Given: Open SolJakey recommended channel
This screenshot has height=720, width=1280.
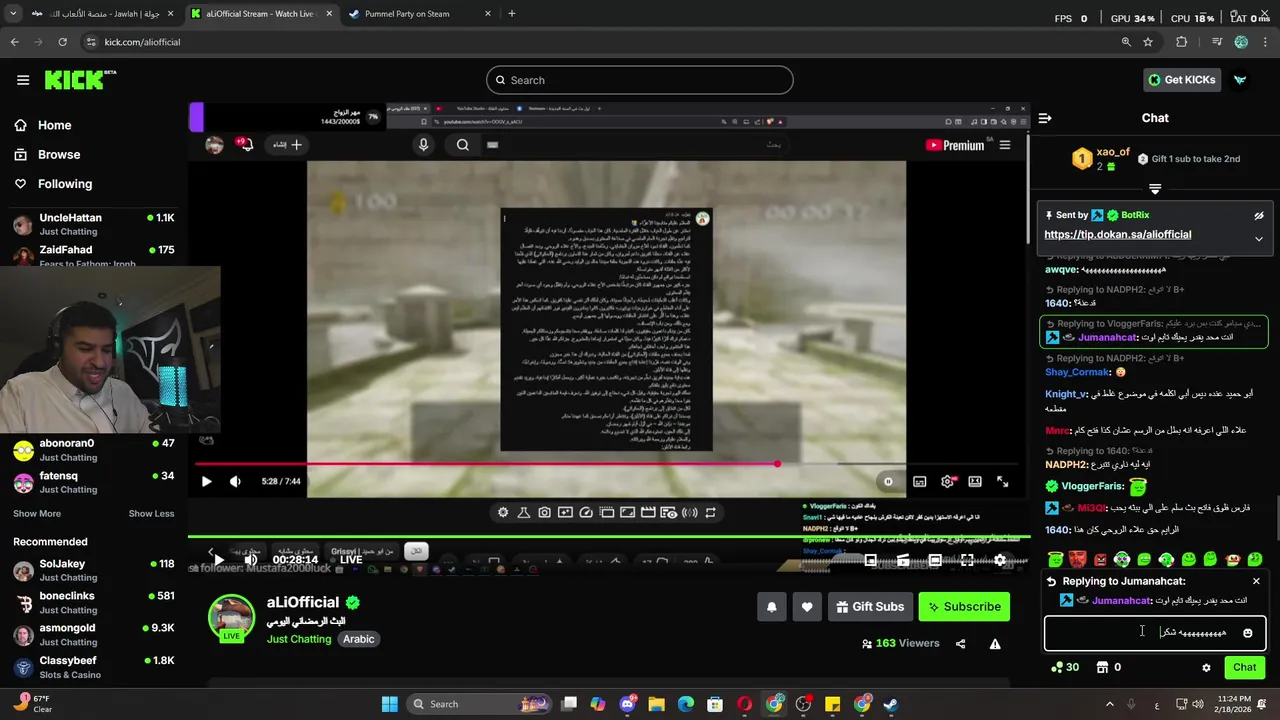Looking at the screenshot, I should point(96,570).
